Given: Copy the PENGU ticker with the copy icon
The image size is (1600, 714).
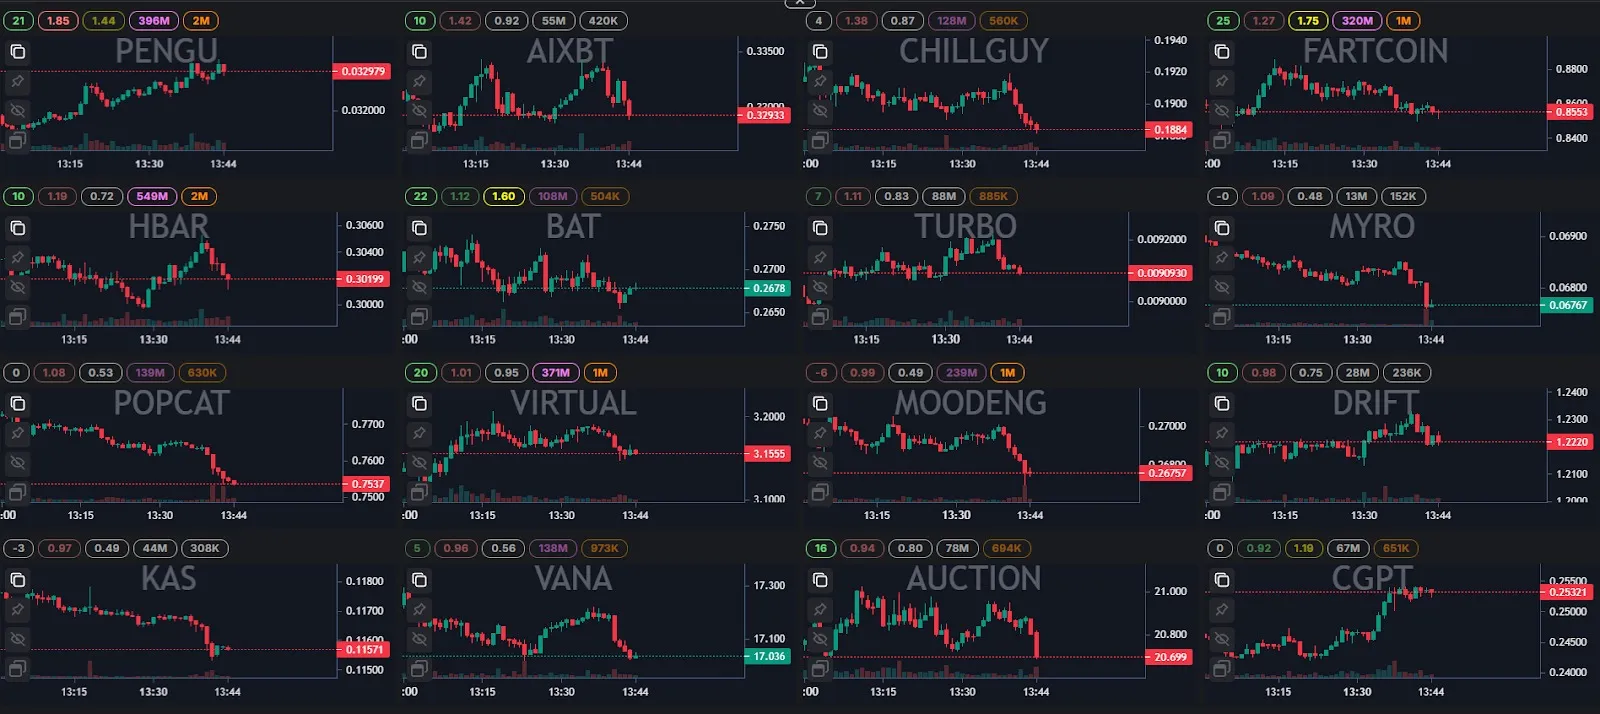Looking at the screenshot, I should tap(17, 52).
